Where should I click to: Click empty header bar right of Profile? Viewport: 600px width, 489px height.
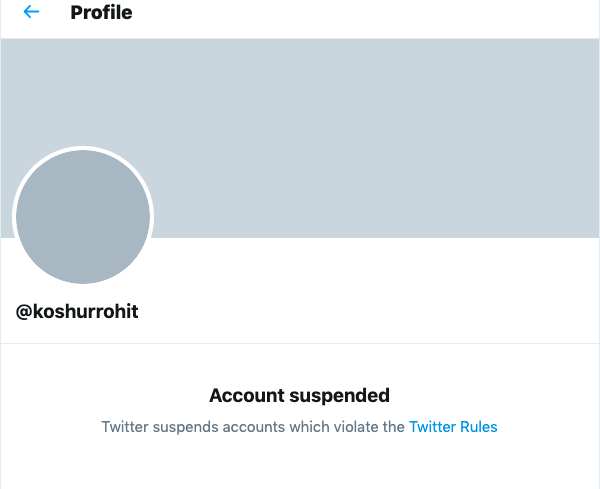380,14
